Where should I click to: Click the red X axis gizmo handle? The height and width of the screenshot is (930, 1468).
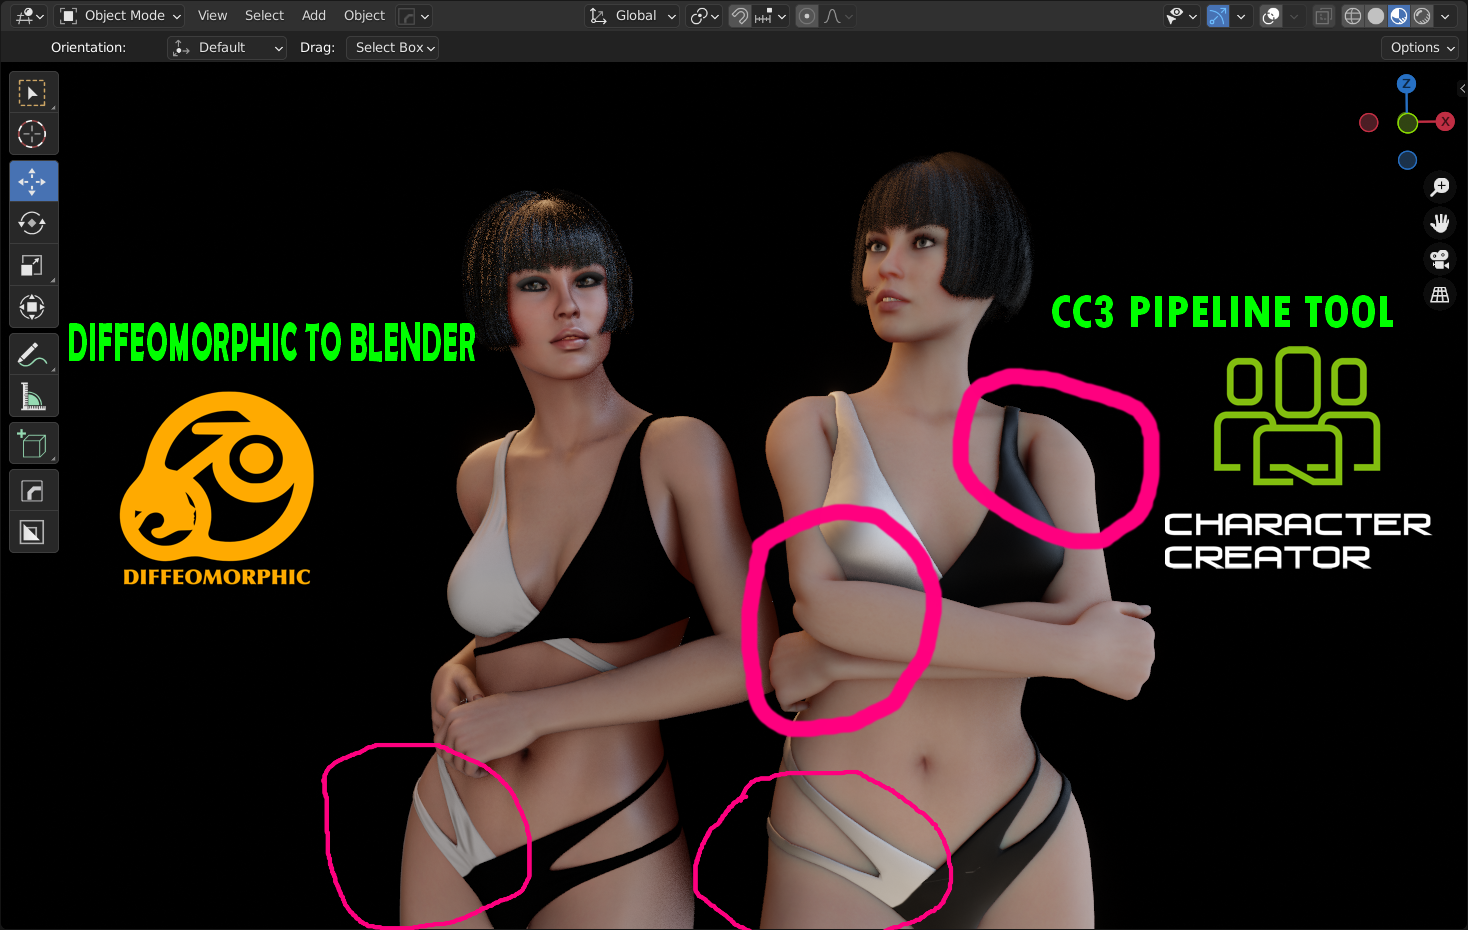pyautogui.click(x=1445, y=122)
